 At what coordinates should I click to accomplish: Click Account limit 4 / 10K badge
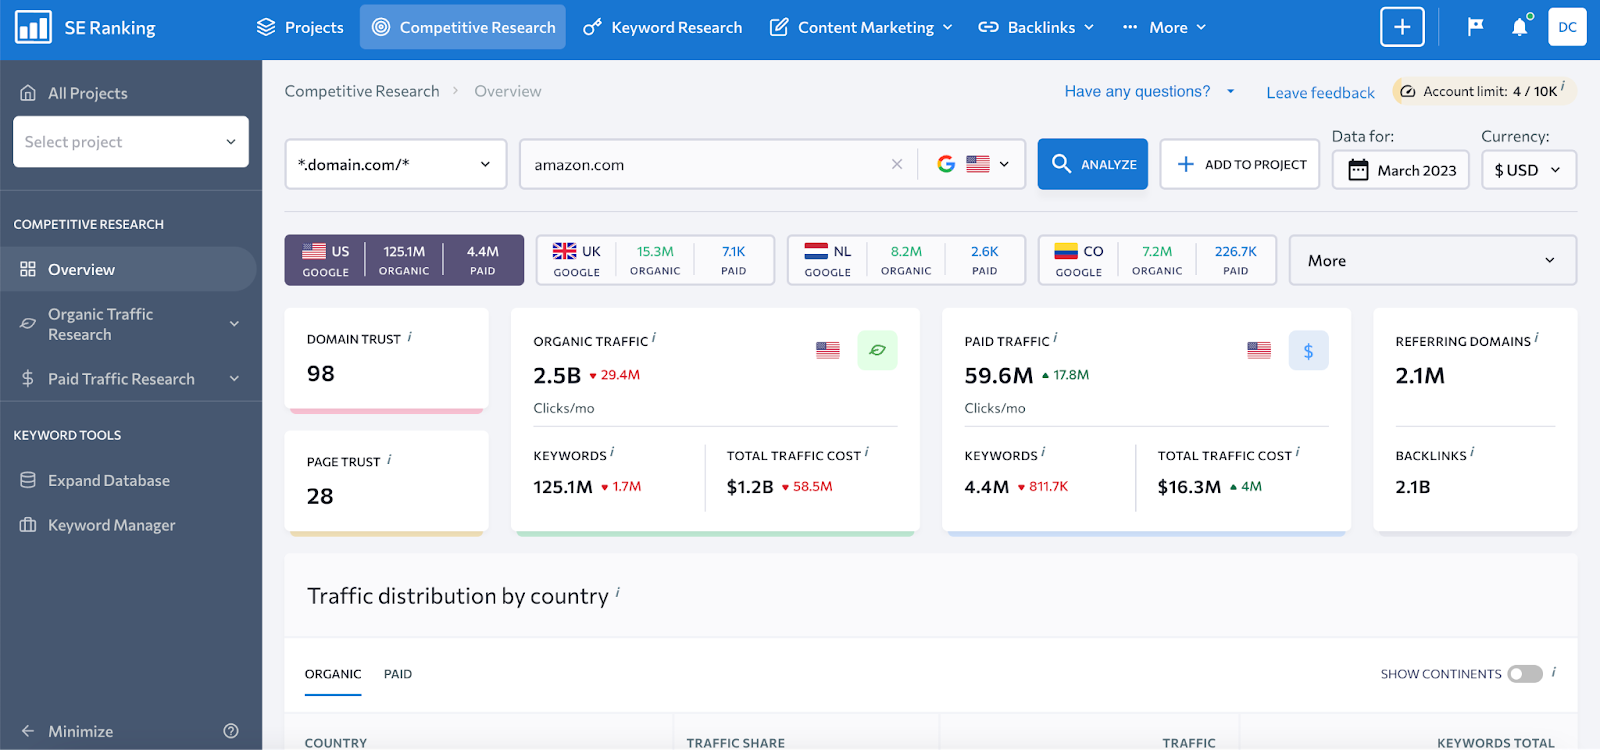click(1484, 91)
